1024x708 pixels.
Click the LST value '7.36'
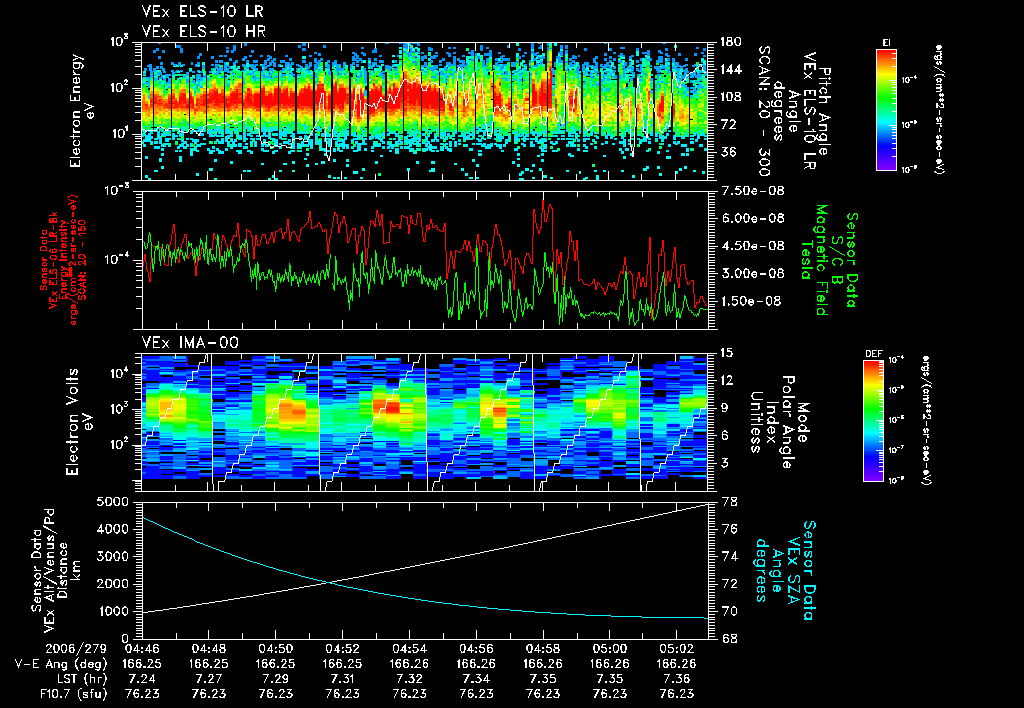(x=677, y=679)
